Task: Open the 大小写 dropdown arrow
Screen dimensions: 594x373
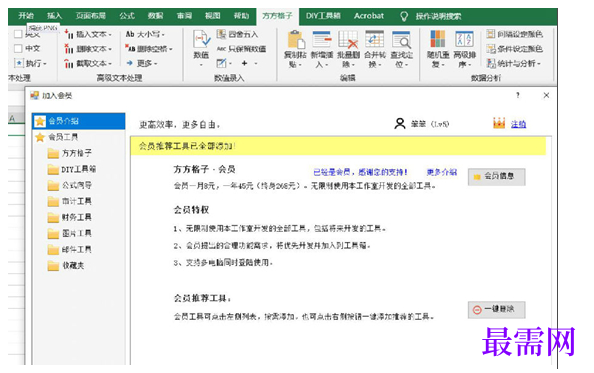Action: (x=163, y=35)
